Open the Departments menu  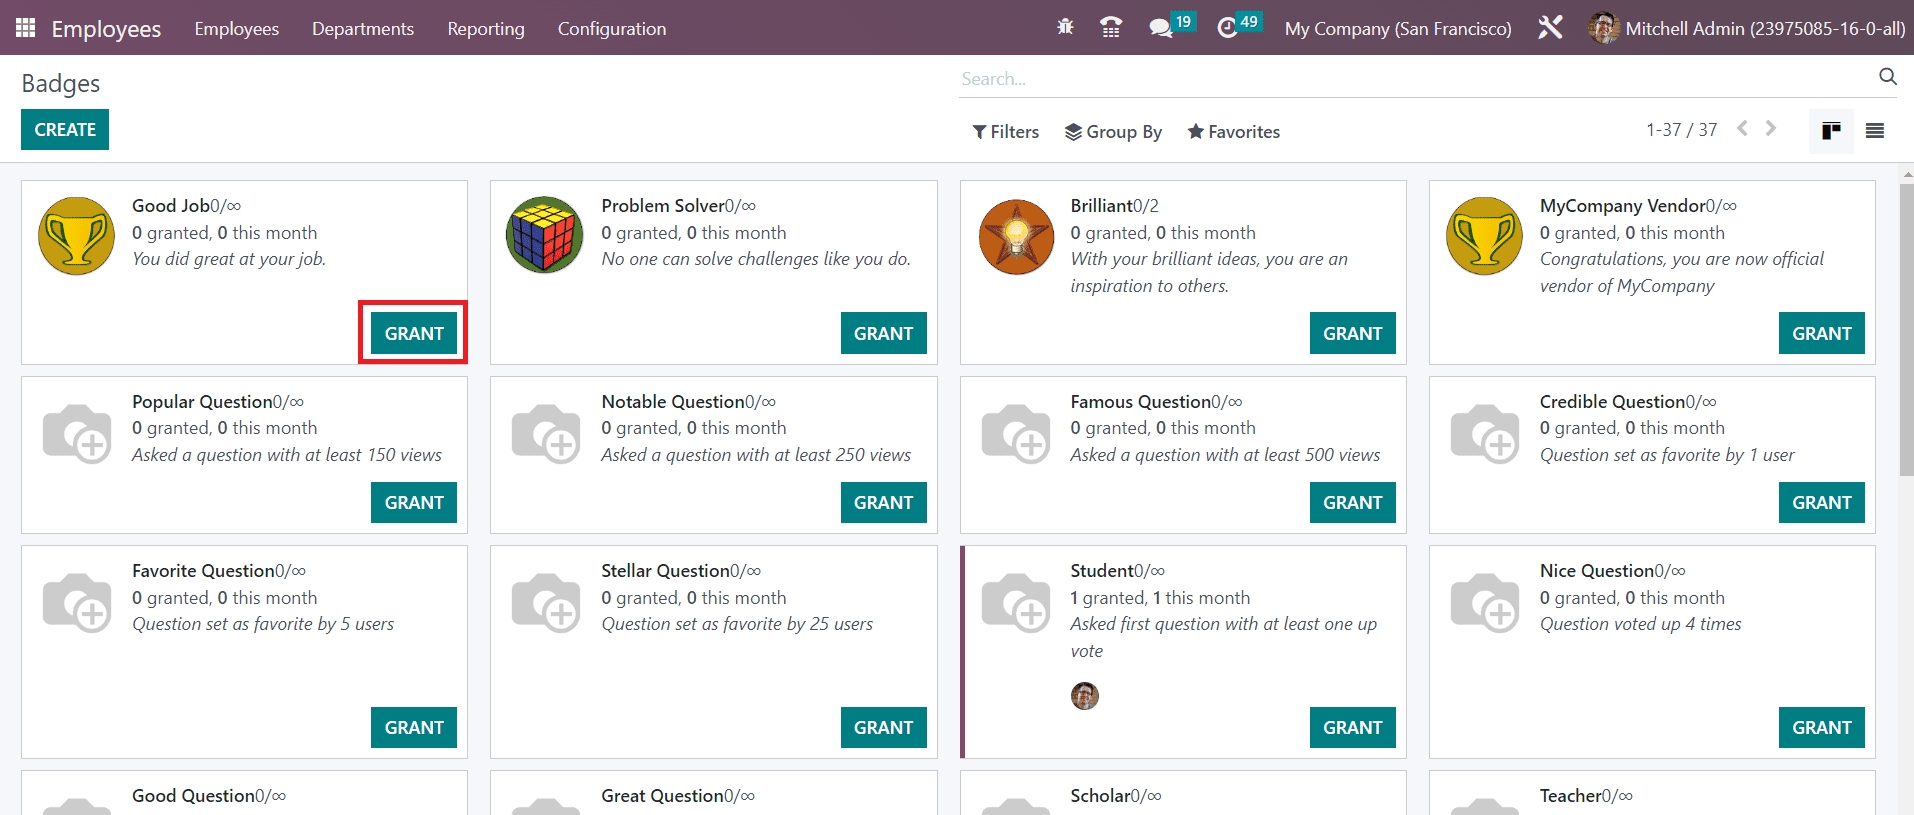pyautogui.click(x=362, y=29)
